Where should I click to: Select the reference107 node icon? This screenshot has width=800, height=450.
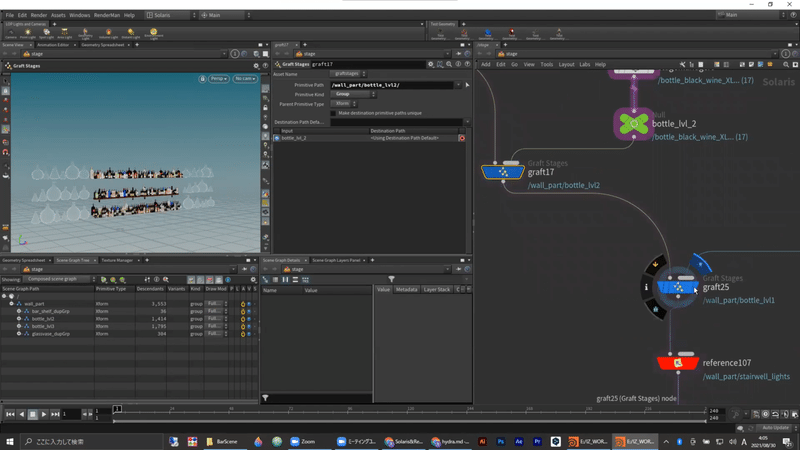tap(678, 362)
